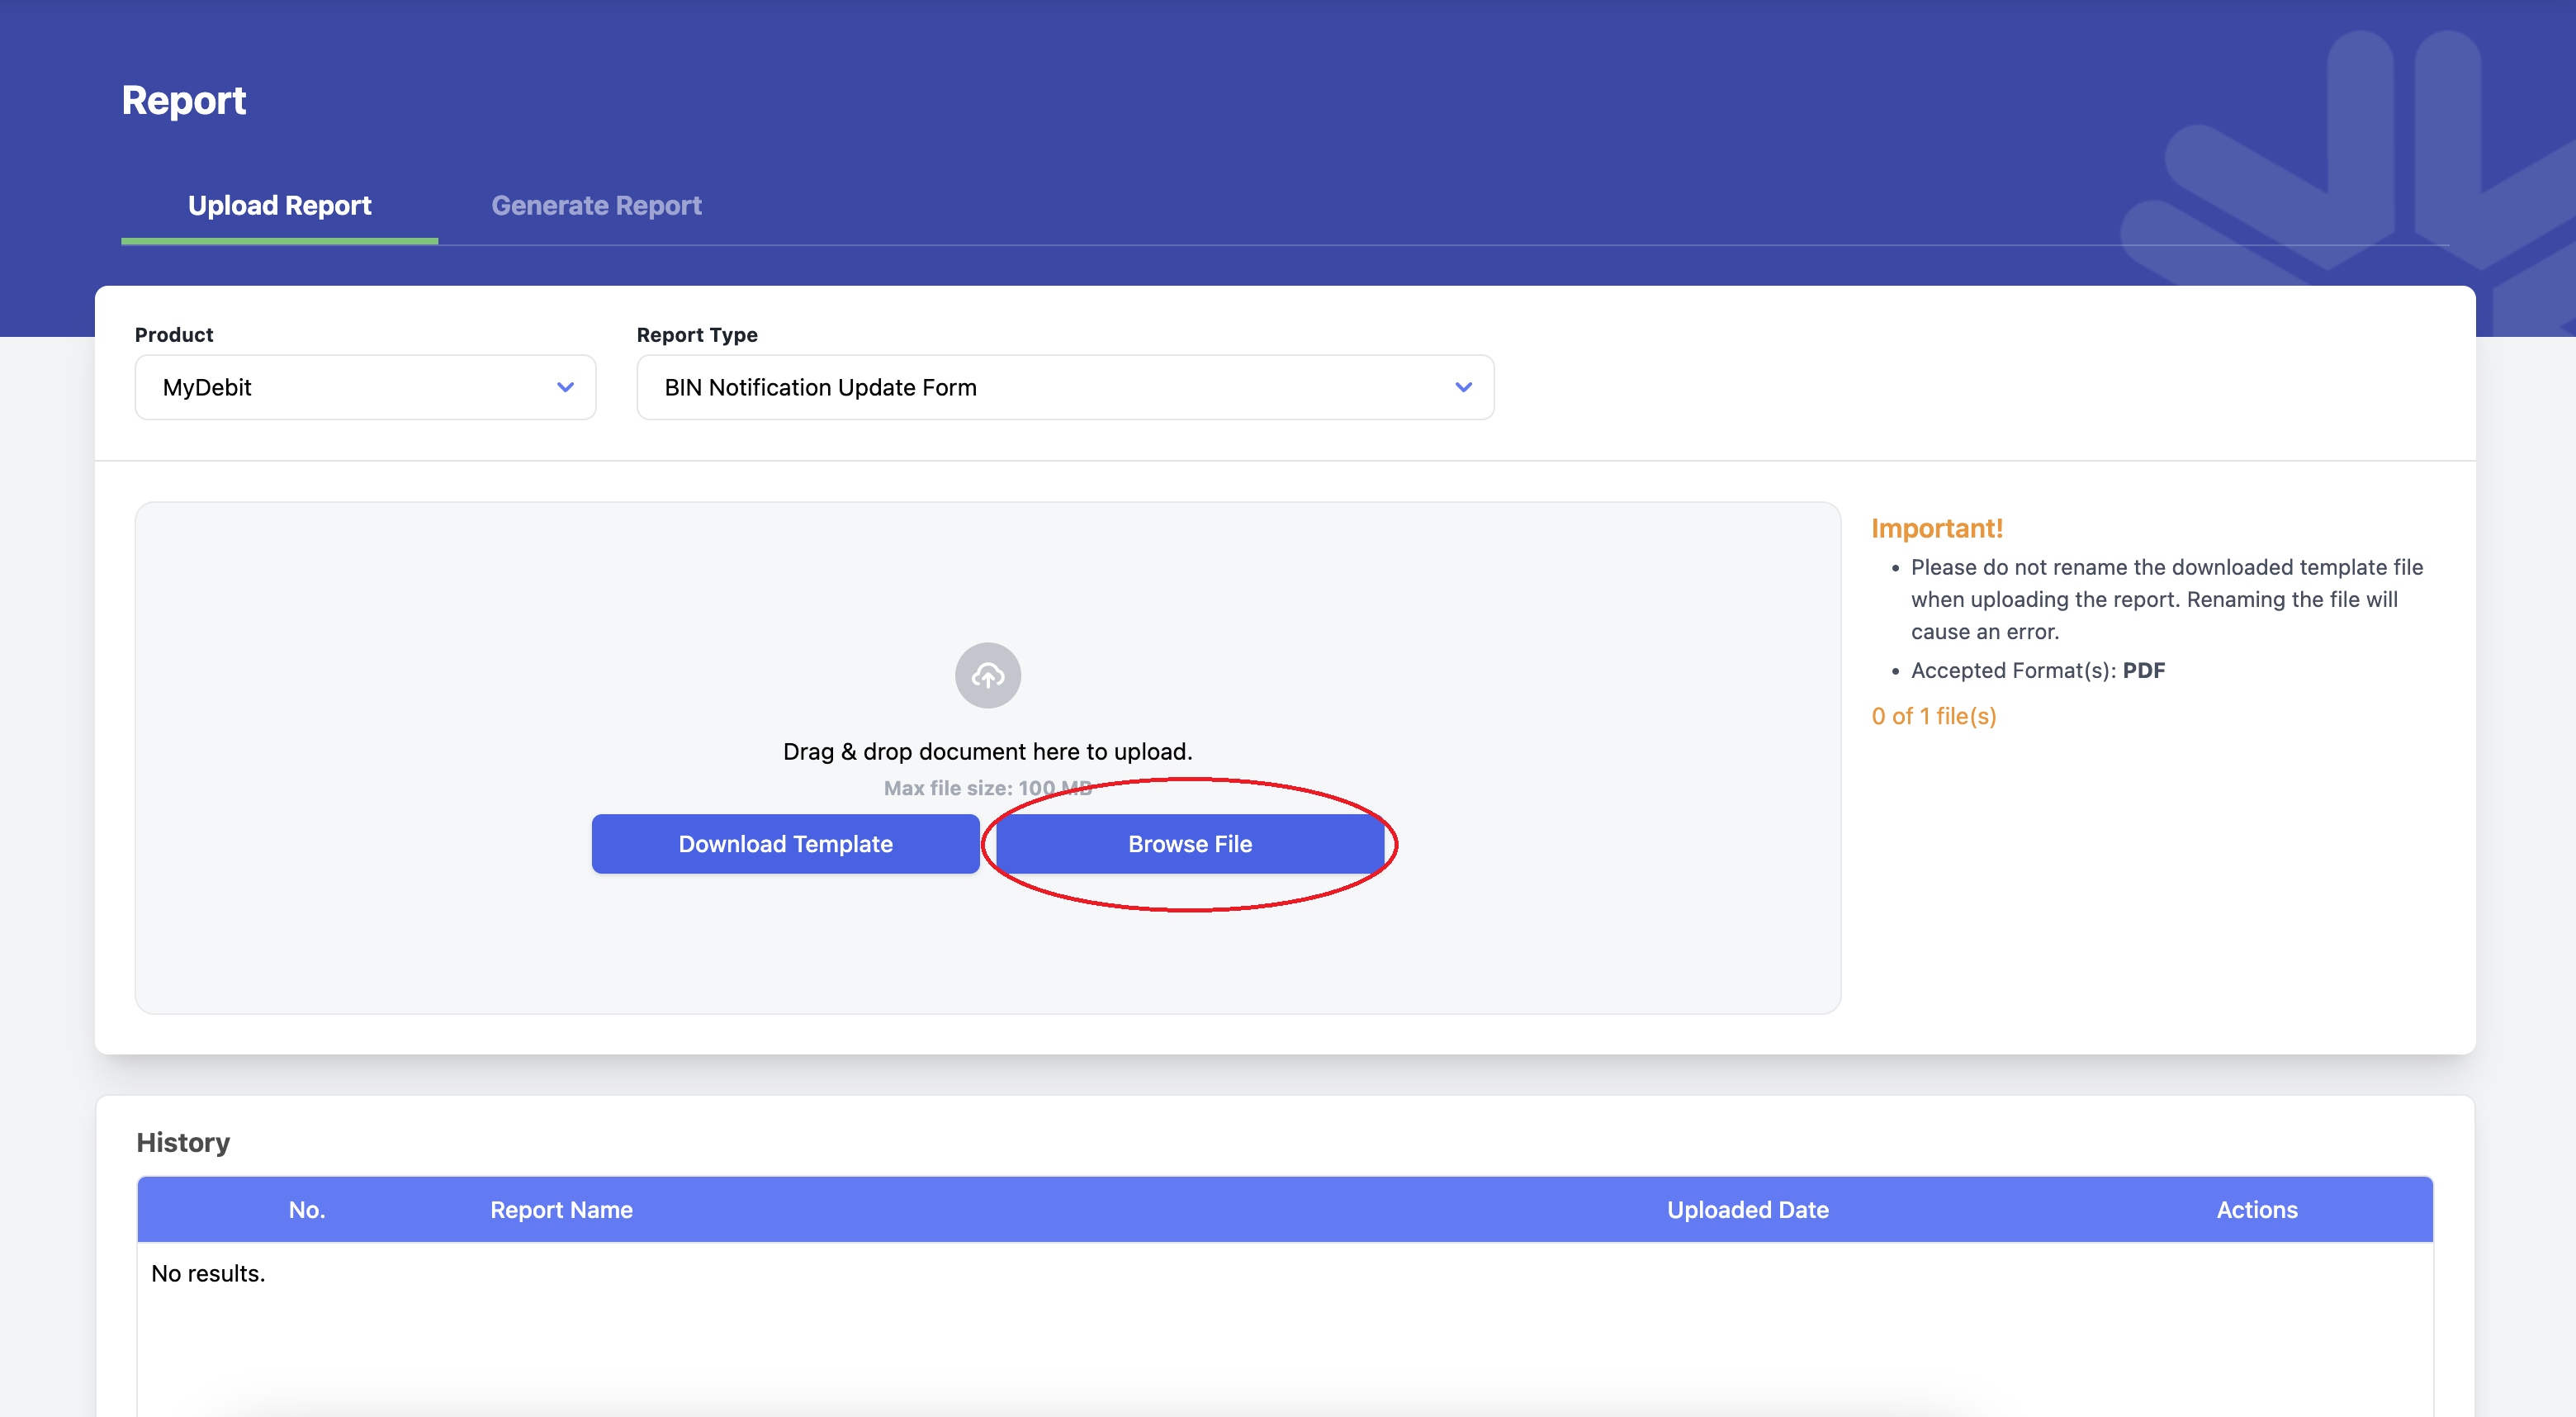The width and height of the screenshot is (2576, 1417).
Task: Click the No. column header
Action: pyautogui.click(x=307, y=1210)
